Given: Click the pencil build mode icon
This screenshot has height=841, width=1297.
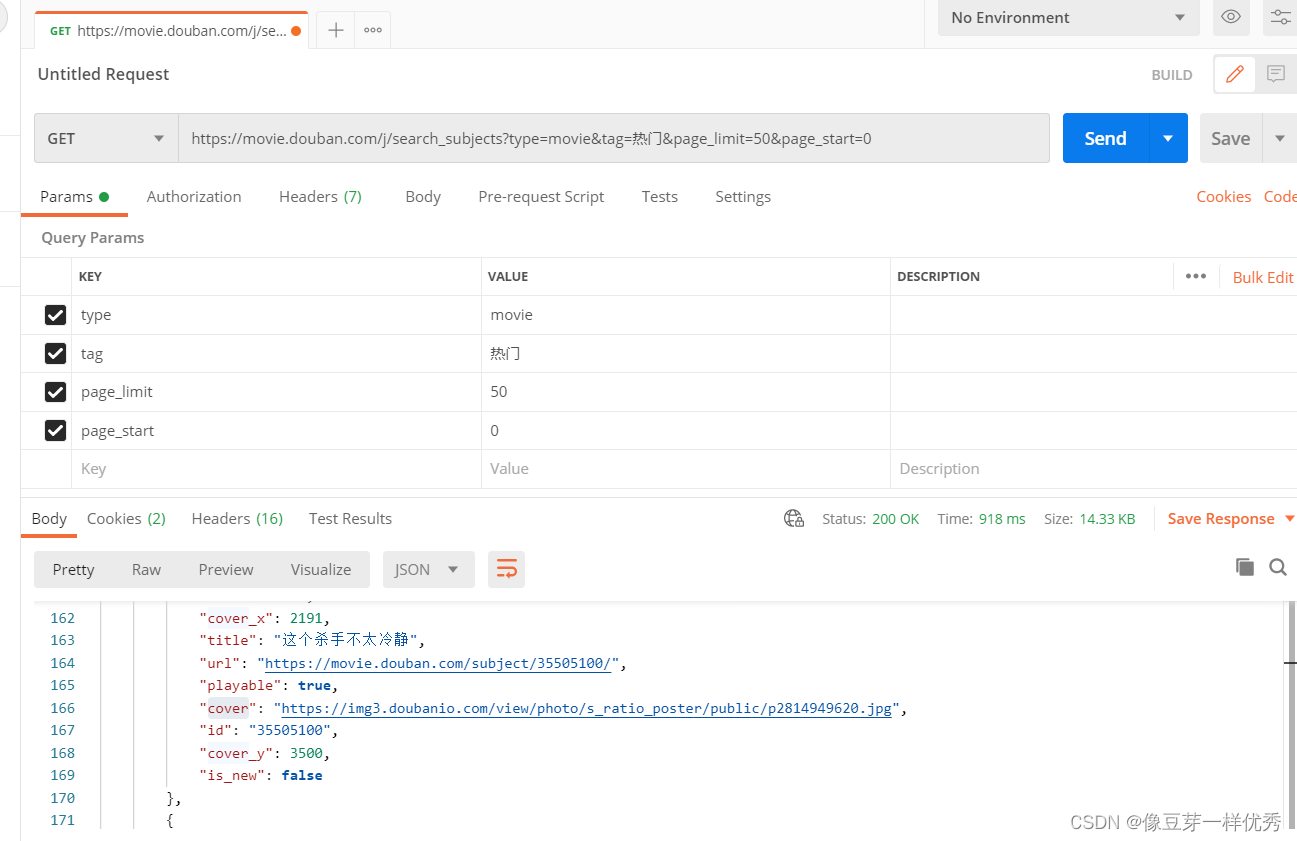Looking at the screenshot, I should tap(1234, 74).
